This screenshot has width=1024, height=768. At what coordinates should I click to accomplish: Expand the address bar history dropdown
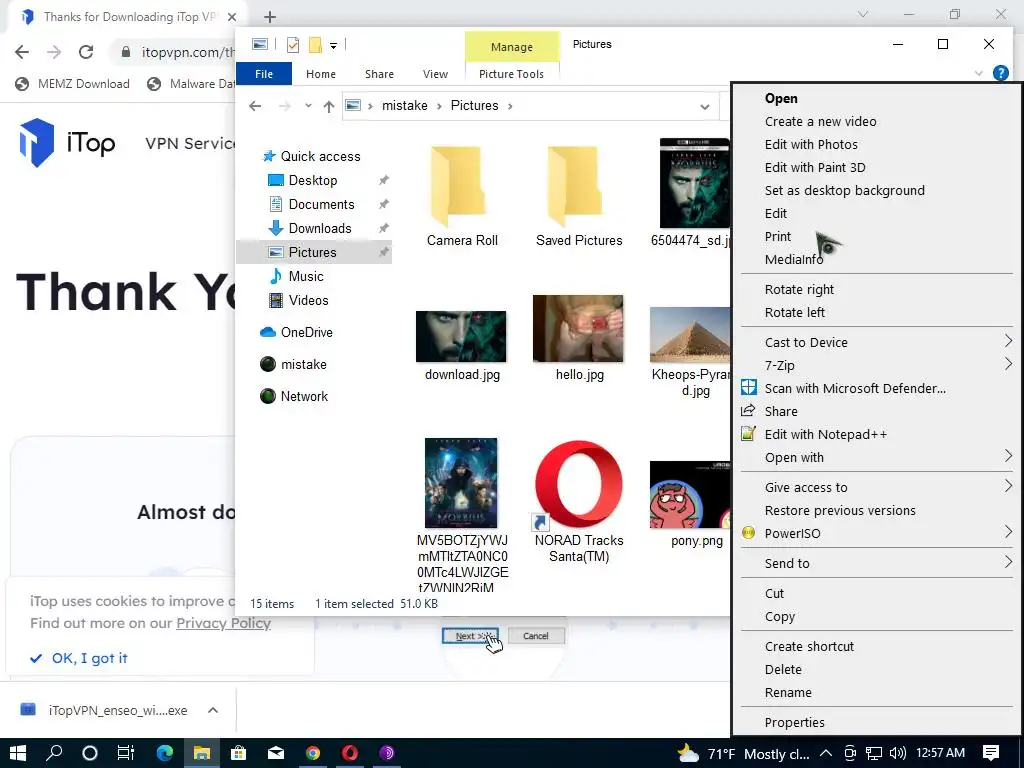705,106
